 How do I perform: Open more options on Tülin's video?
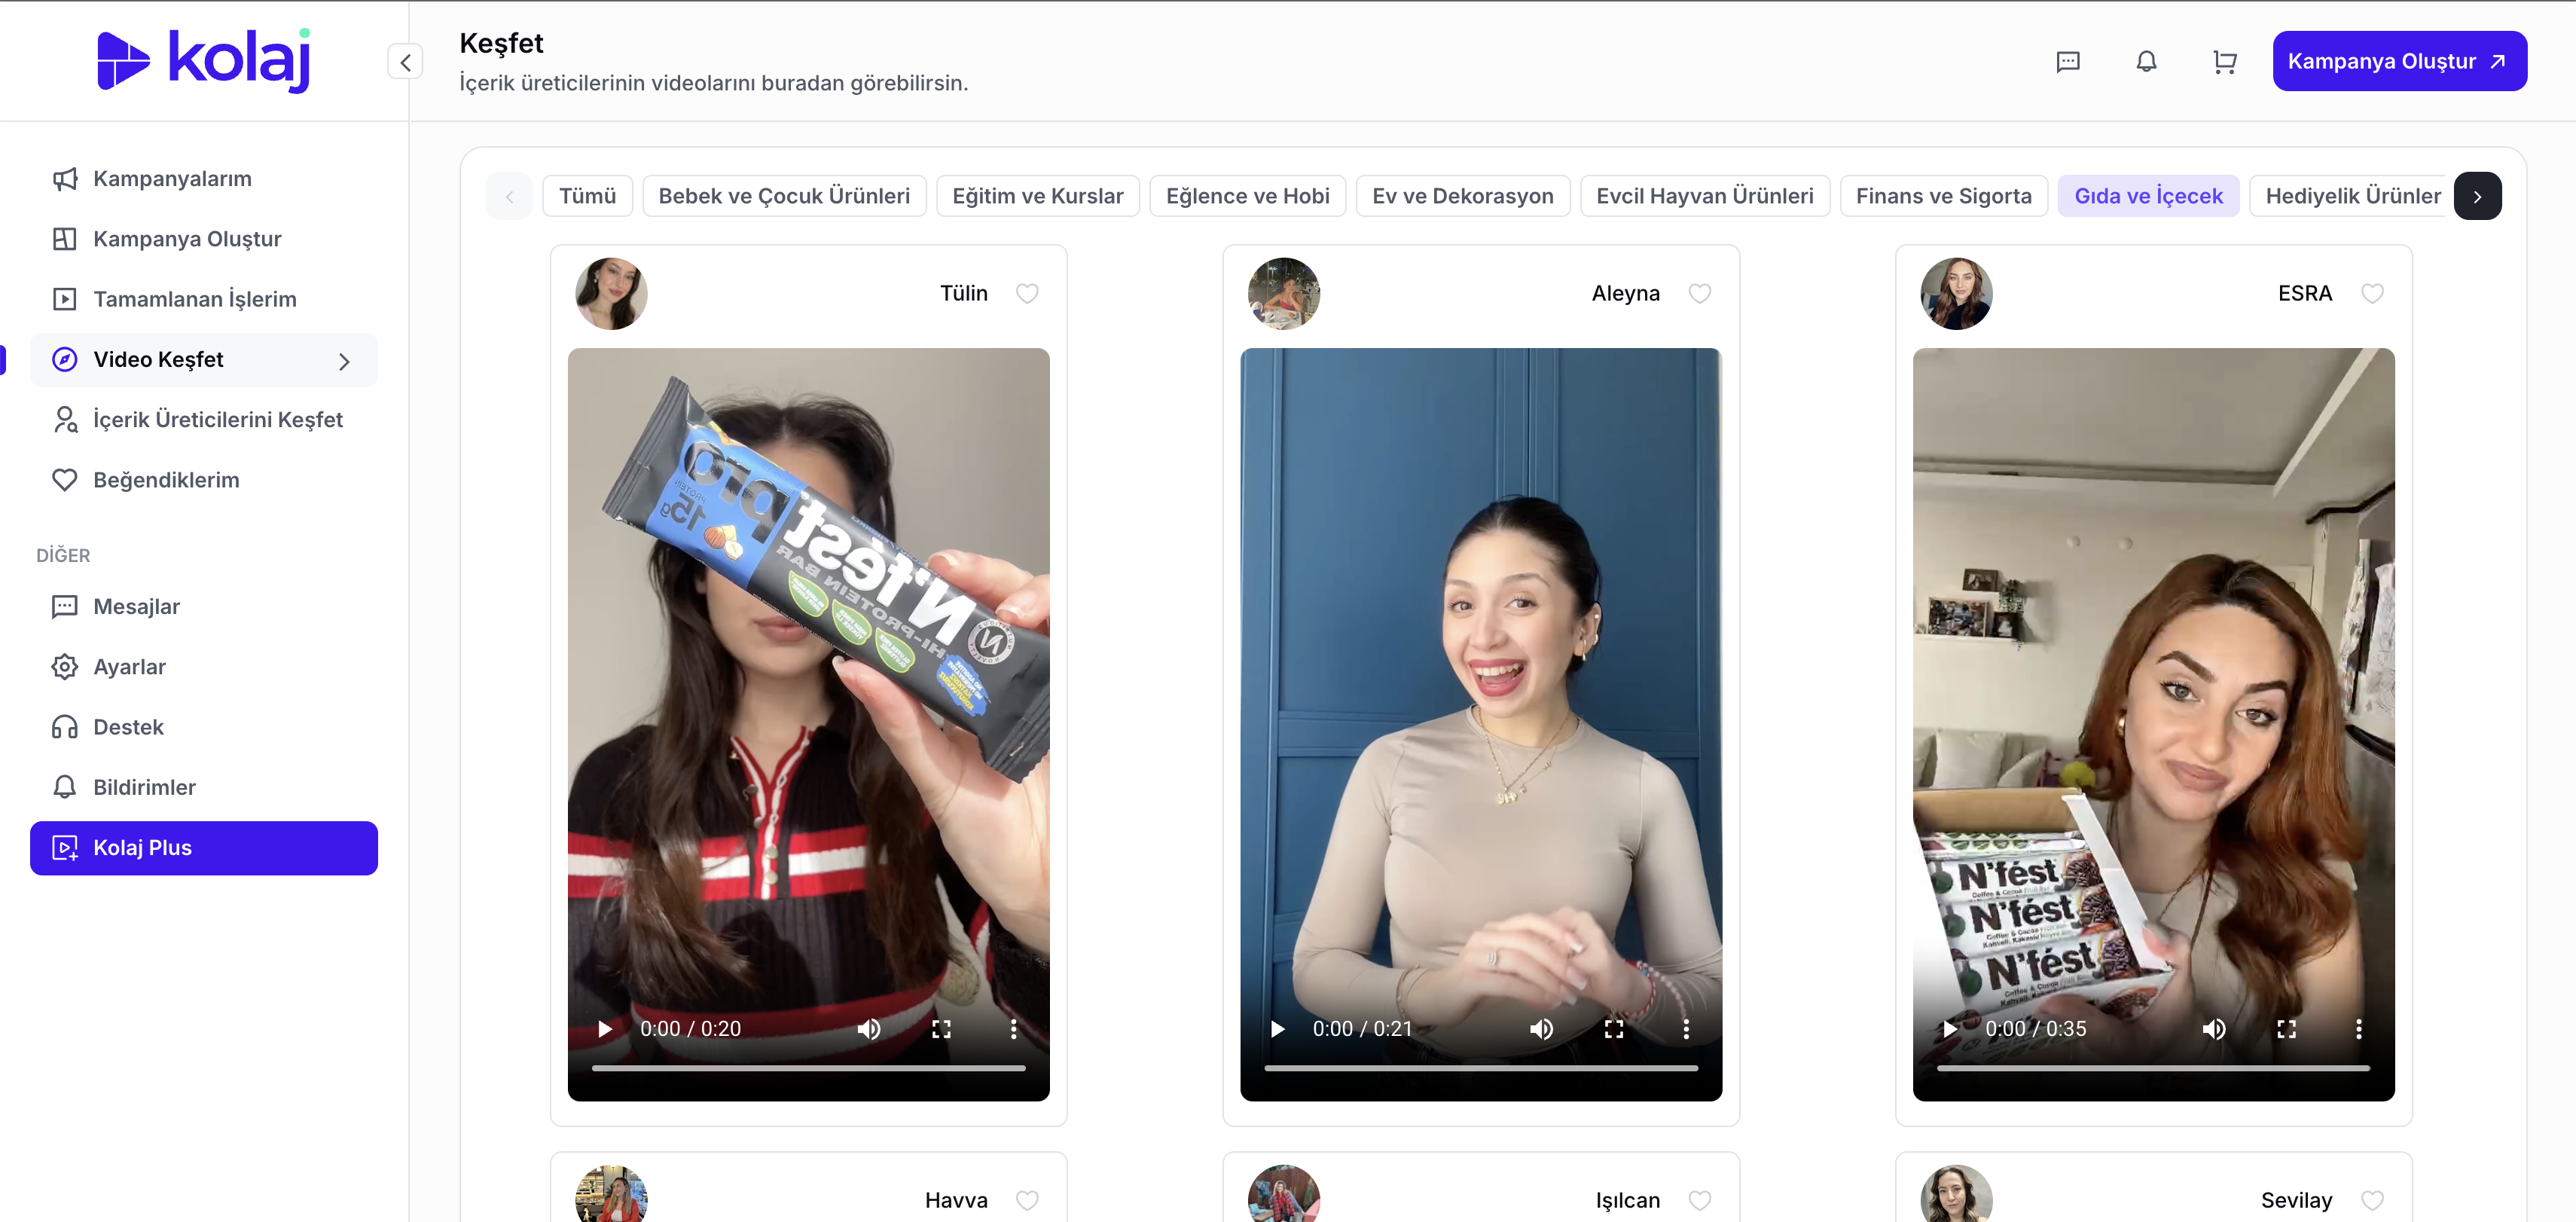(x=1013, y=1029)
